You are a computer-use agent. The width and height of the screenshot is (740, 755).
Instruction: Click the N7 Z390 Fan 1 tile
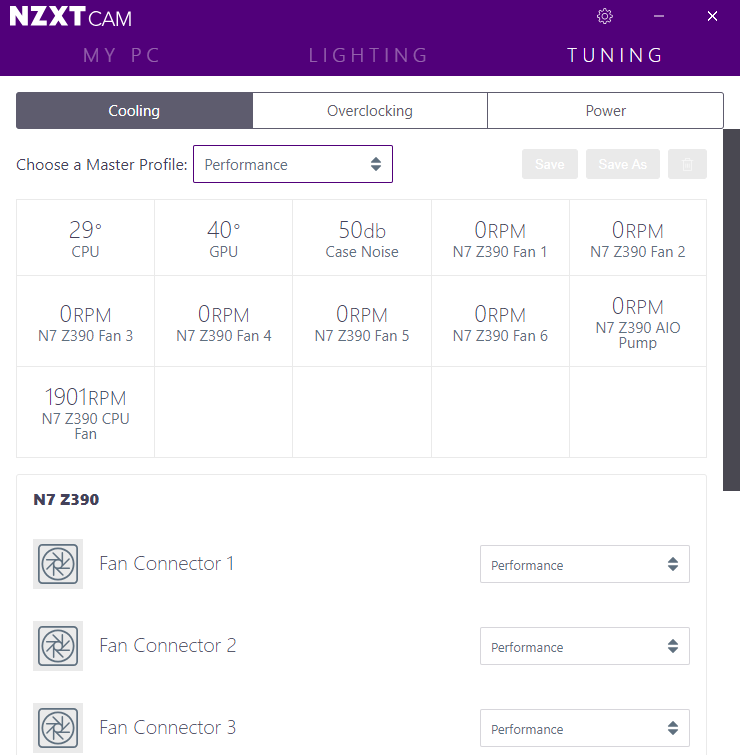[500, 238]
